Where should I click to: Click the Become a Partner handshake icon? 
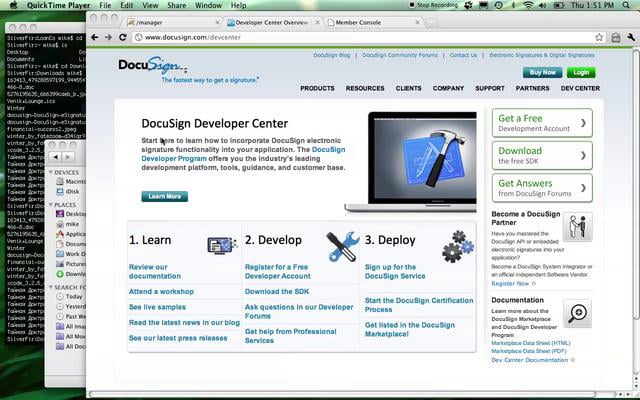(578, 227)
